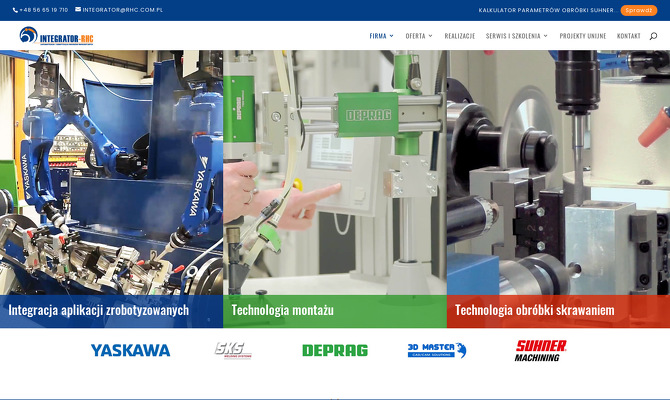This screenshot has height=400, width=670.
Task: Open Technologia obróbki skrawaniem red banner
Action: (558, 311)
